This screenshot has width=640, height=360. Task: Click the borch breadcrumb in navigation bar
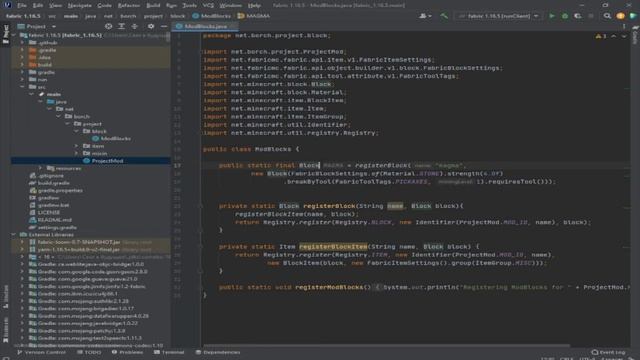click(x=128, y=16)
